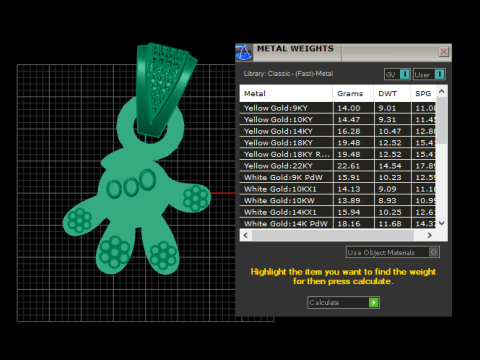The height and width of the screenshot is (360, 480).
Task: Select the Yellow Gold:9KY row
Action: click(x=338, y=108)
